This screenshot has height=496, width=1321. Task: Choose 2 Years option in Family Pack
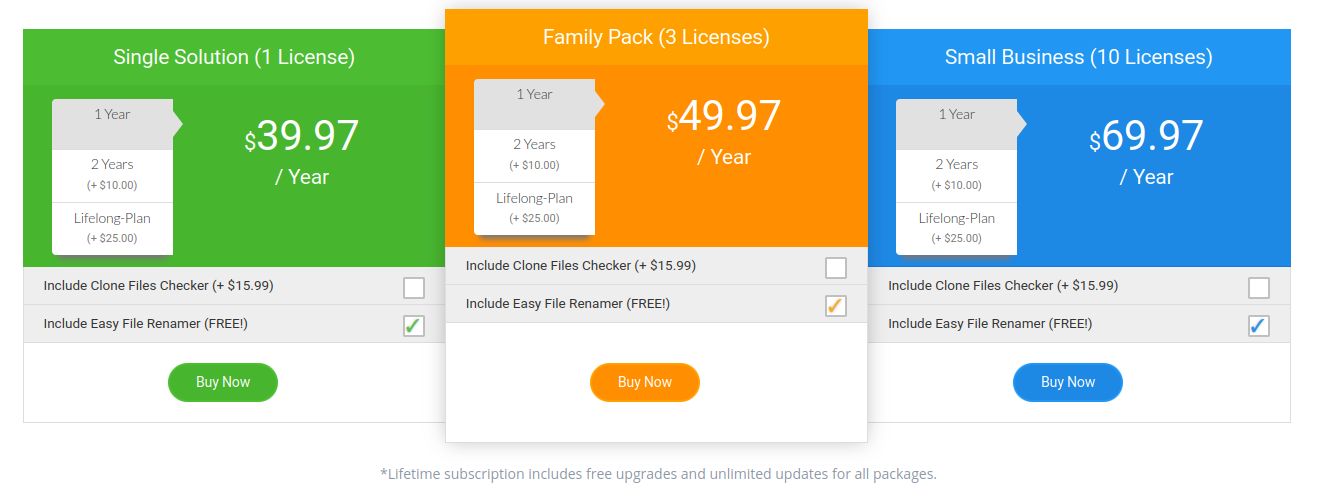tap(535, 156)
